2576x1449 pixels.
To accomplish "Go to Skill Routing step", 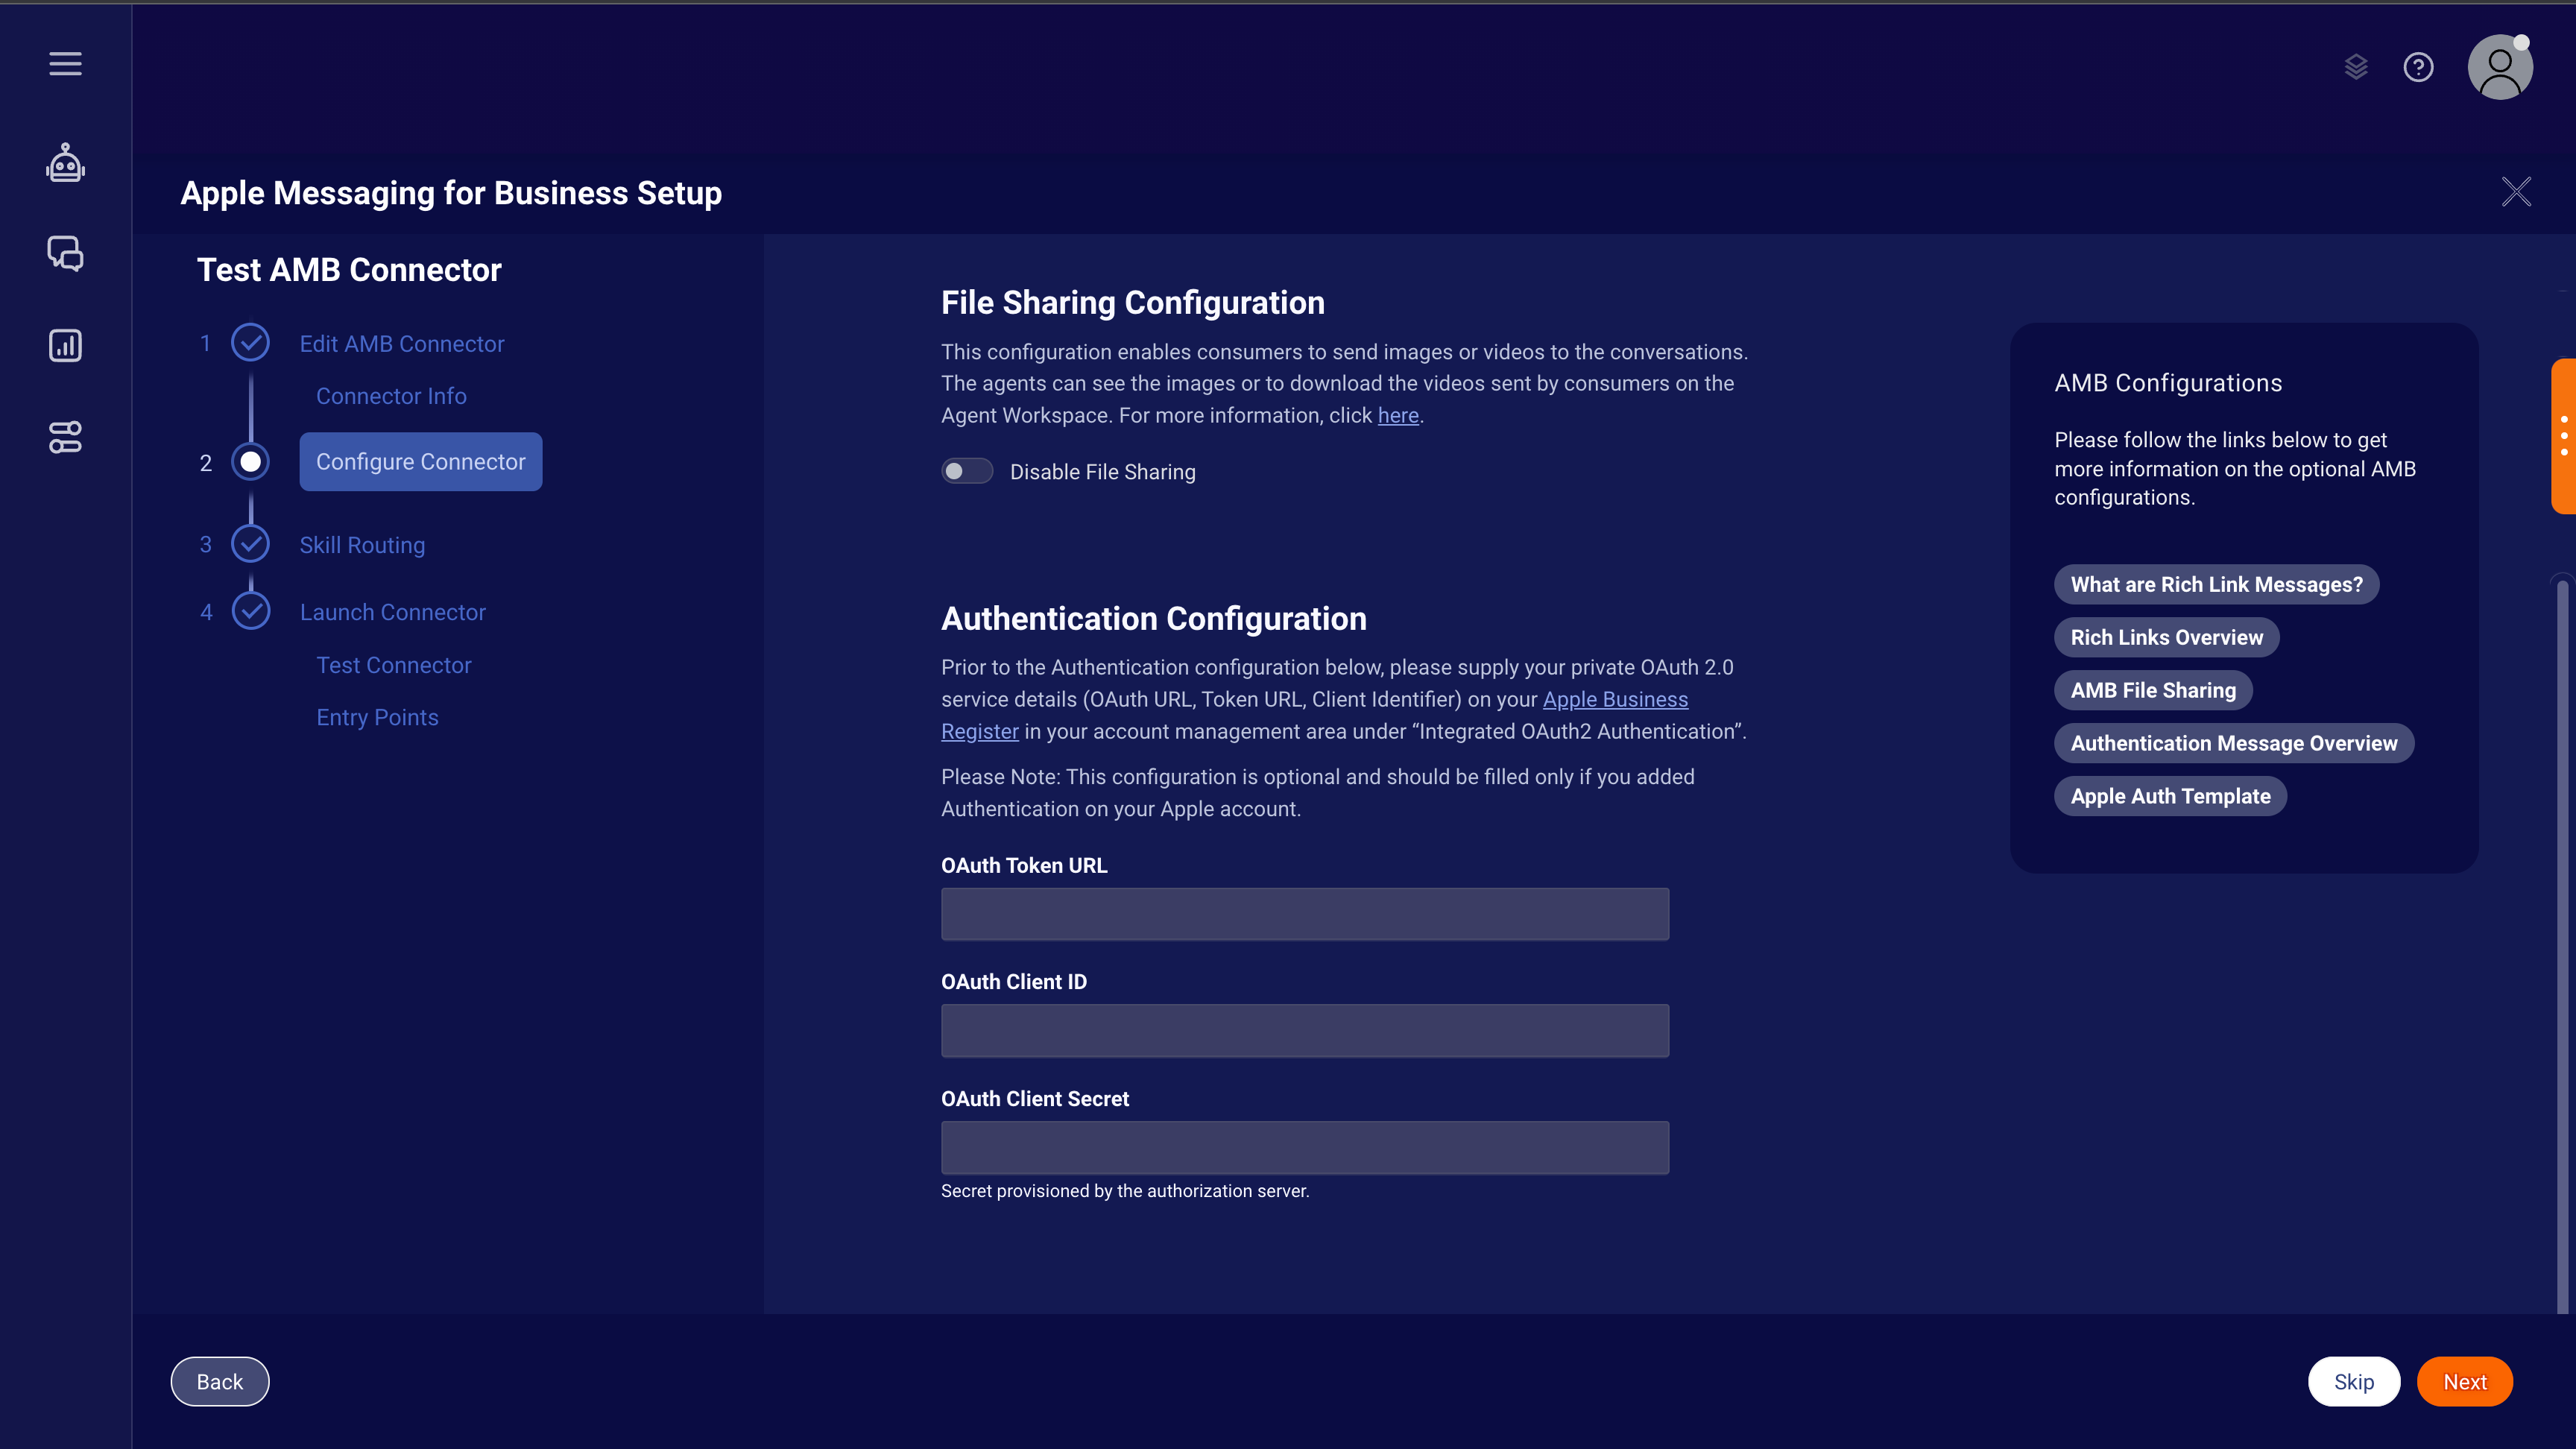I will pyautogui.click(x=362, y=544).
